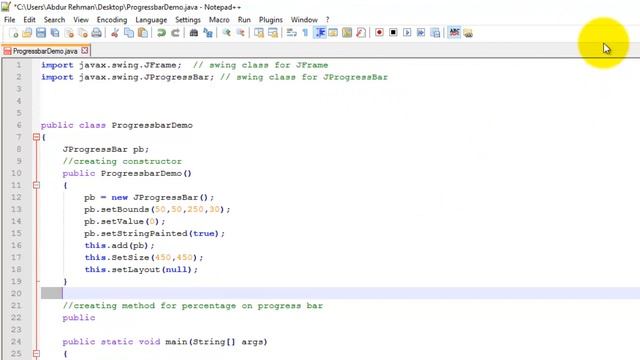
Task: Collapse the main method block at line 25
Action: 36,353
